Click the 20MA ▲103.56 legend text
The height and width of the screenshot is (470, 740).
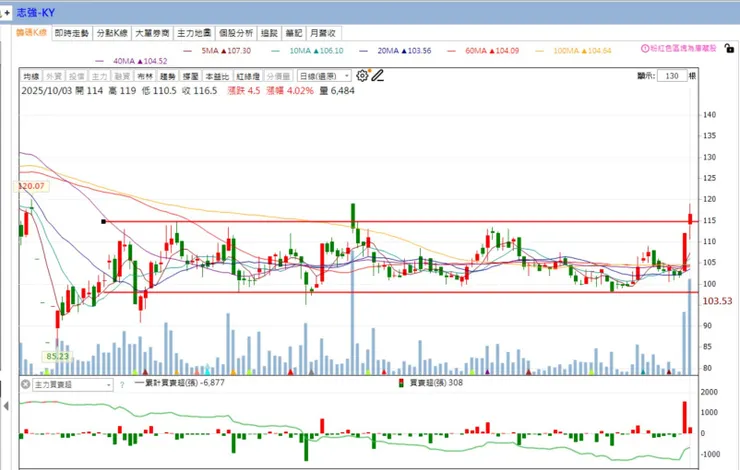pyautogui.click(x=404, y=51)
